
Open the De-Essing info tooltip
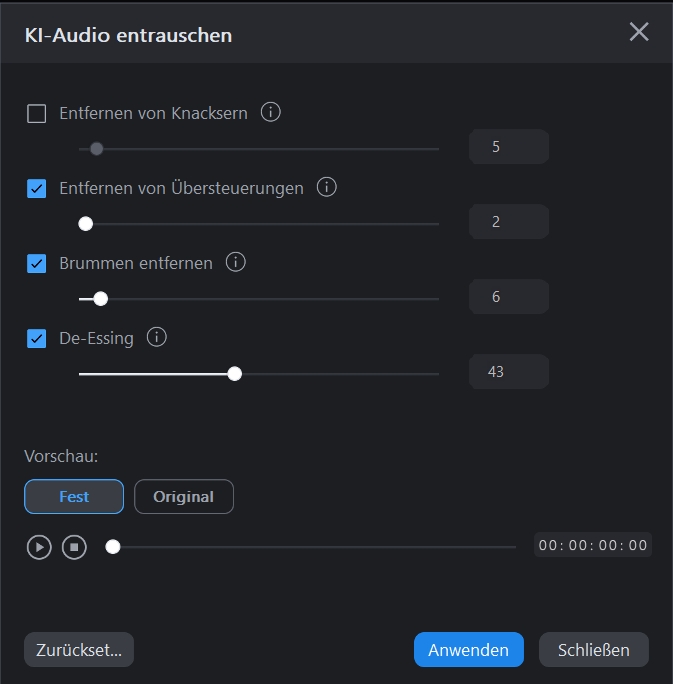point(156,338)
